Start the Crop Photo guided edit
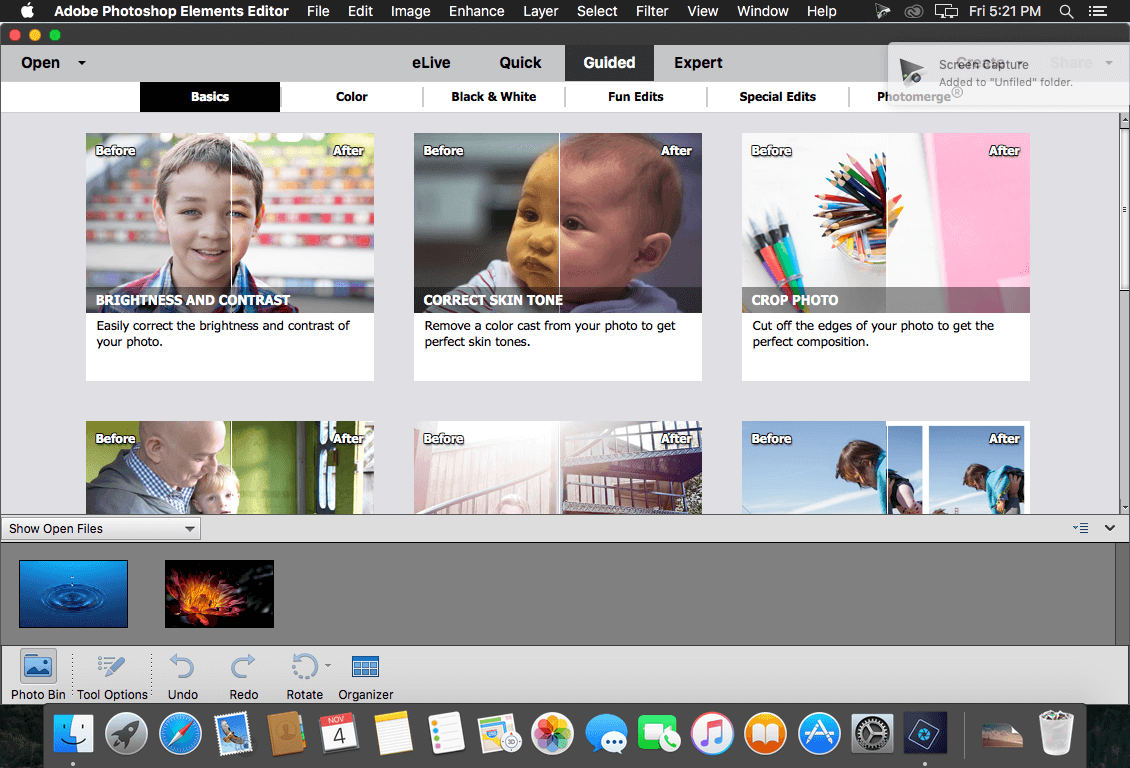Screen dimensions: 1130x768 [886, 256]
